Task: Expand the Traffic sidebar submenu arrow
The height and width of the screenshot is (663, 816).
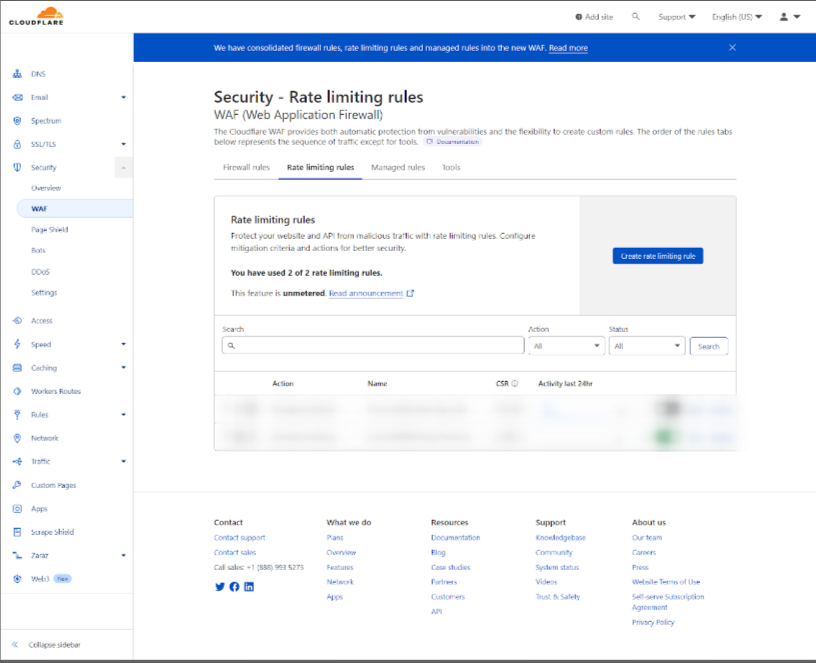Action: click(x=123, y=461)
